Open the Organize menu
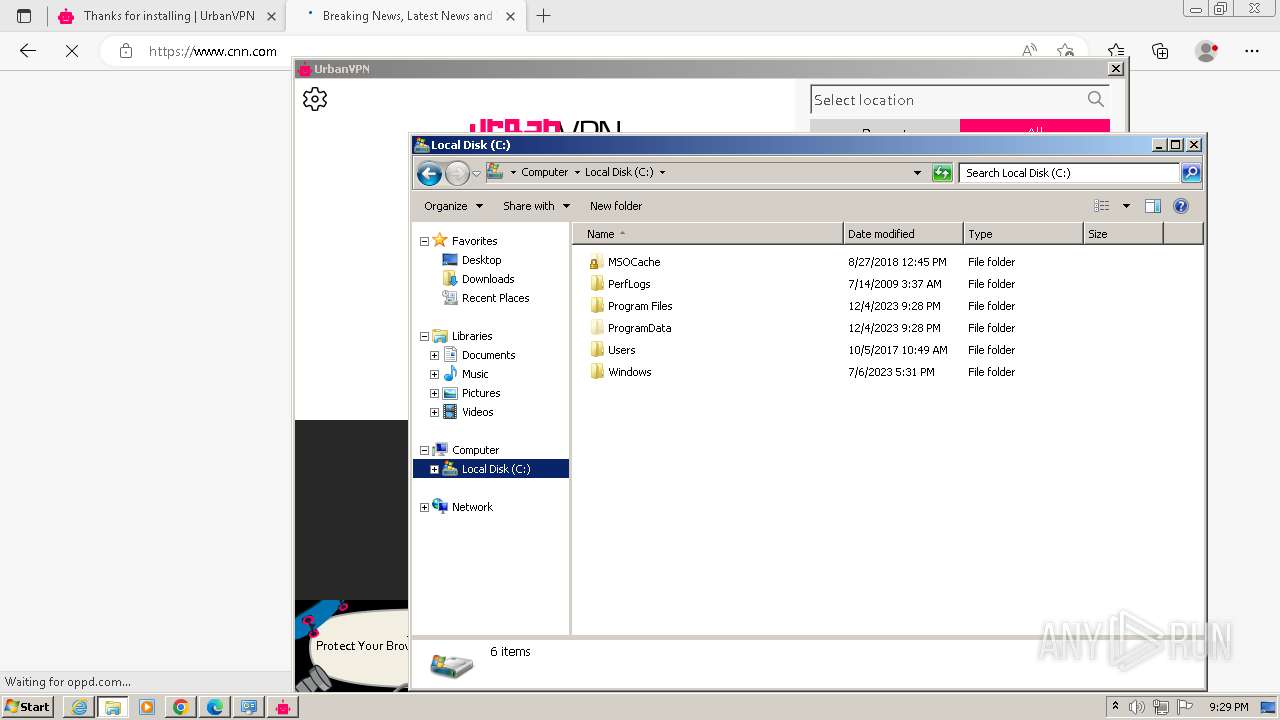The image size is (1280, 720). click(453, 206)
